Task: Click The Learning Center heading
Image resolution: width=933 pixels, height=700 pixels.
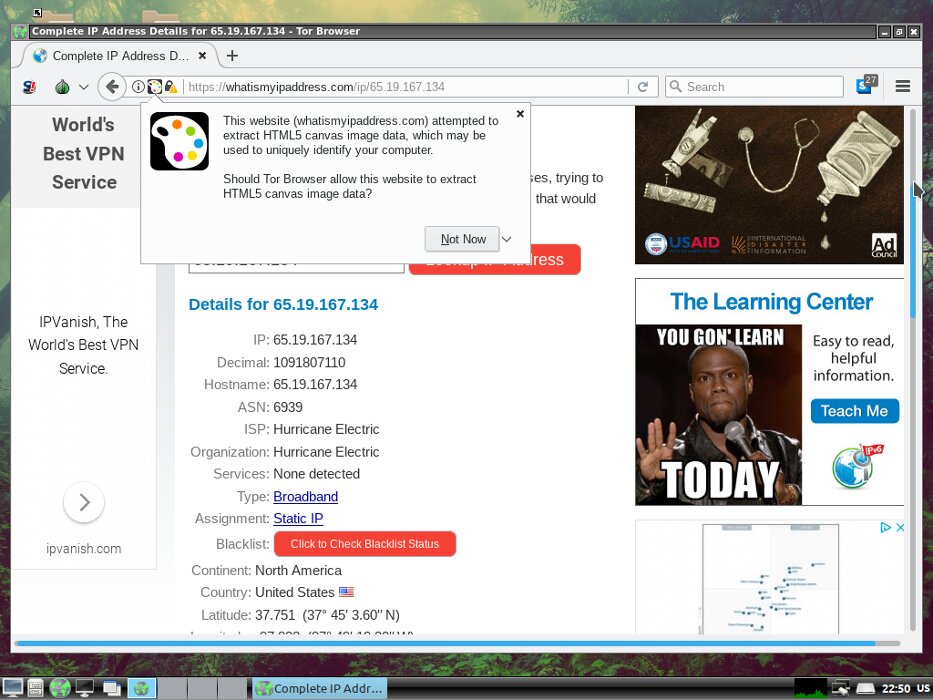Action: click(771, 302)
